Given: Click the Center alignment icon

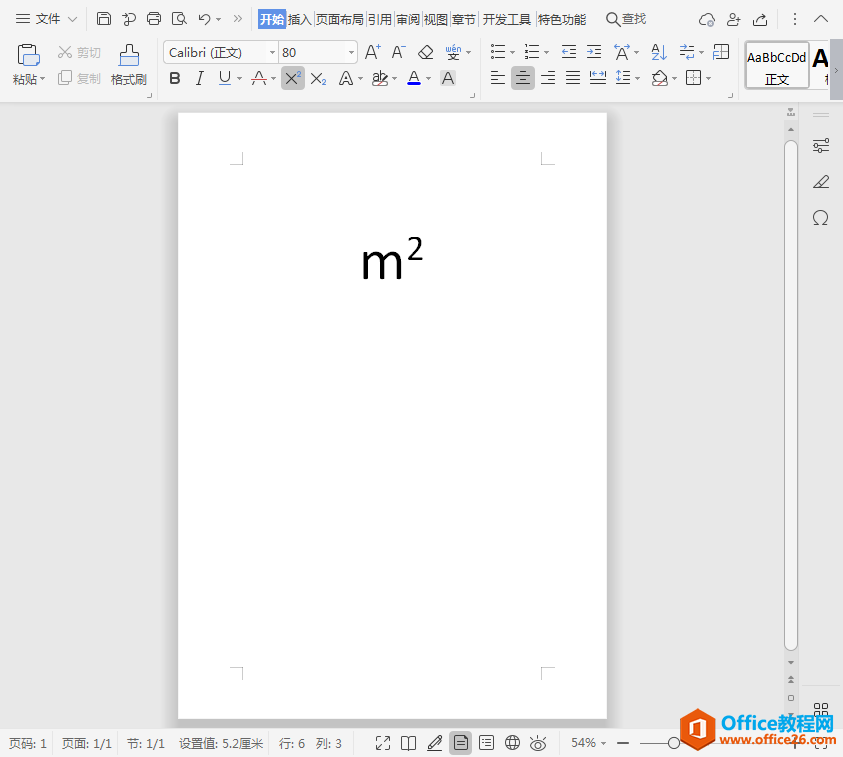Looking at the screenshot, I should (x=523, y=78).
